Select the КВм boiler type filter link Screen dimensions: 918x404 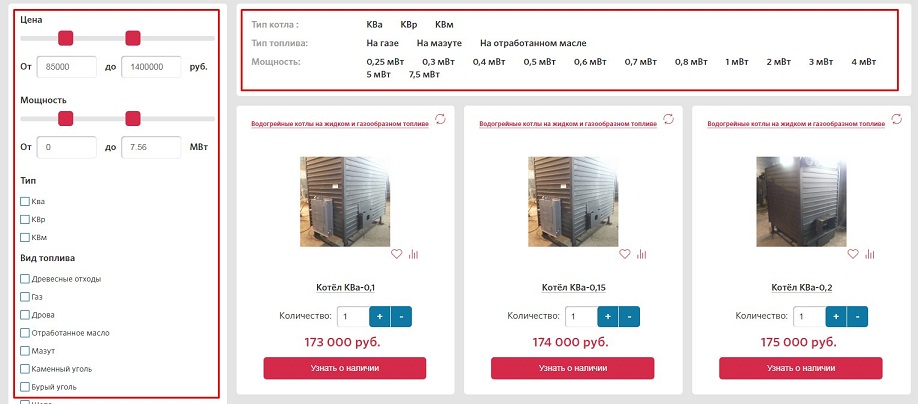(x=445, y=23)
